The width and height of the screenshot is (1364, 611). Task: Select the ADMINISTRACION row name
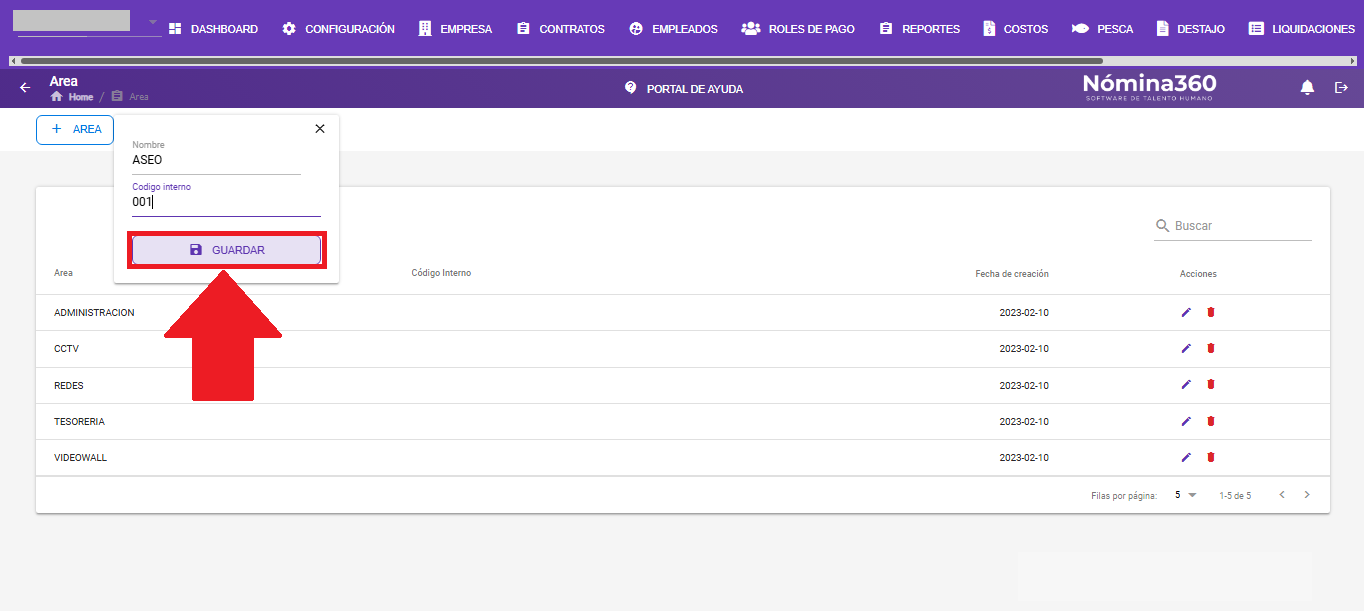point(94,313)
